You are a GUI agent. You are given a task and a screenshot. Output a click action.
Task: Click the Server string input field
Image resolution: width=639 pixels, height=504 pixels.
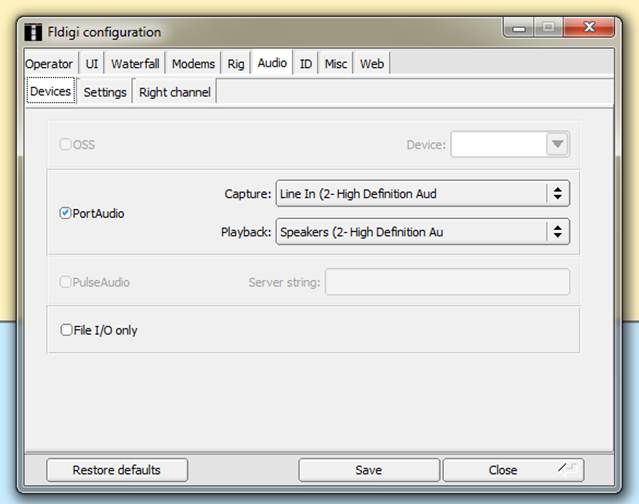click(x=447, y=282)
